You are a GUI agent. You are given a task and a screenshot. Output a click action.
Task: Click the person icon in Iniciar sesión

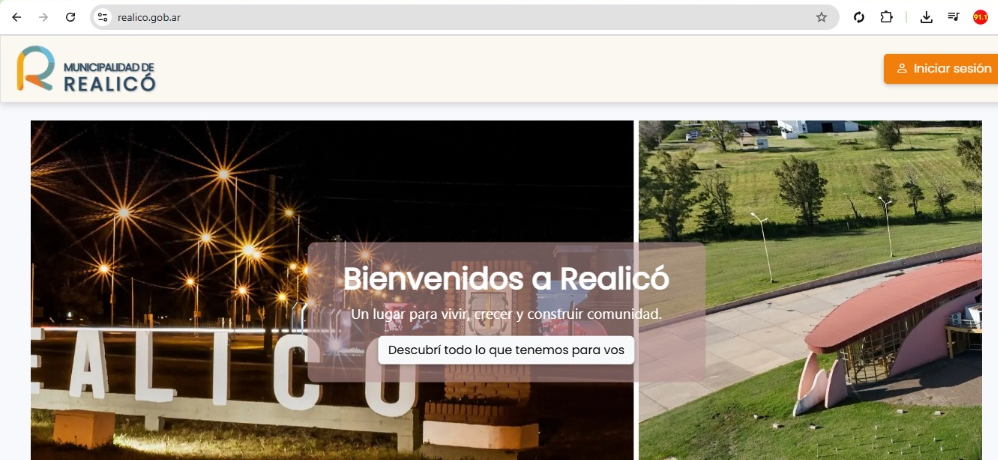coord(901,69)
